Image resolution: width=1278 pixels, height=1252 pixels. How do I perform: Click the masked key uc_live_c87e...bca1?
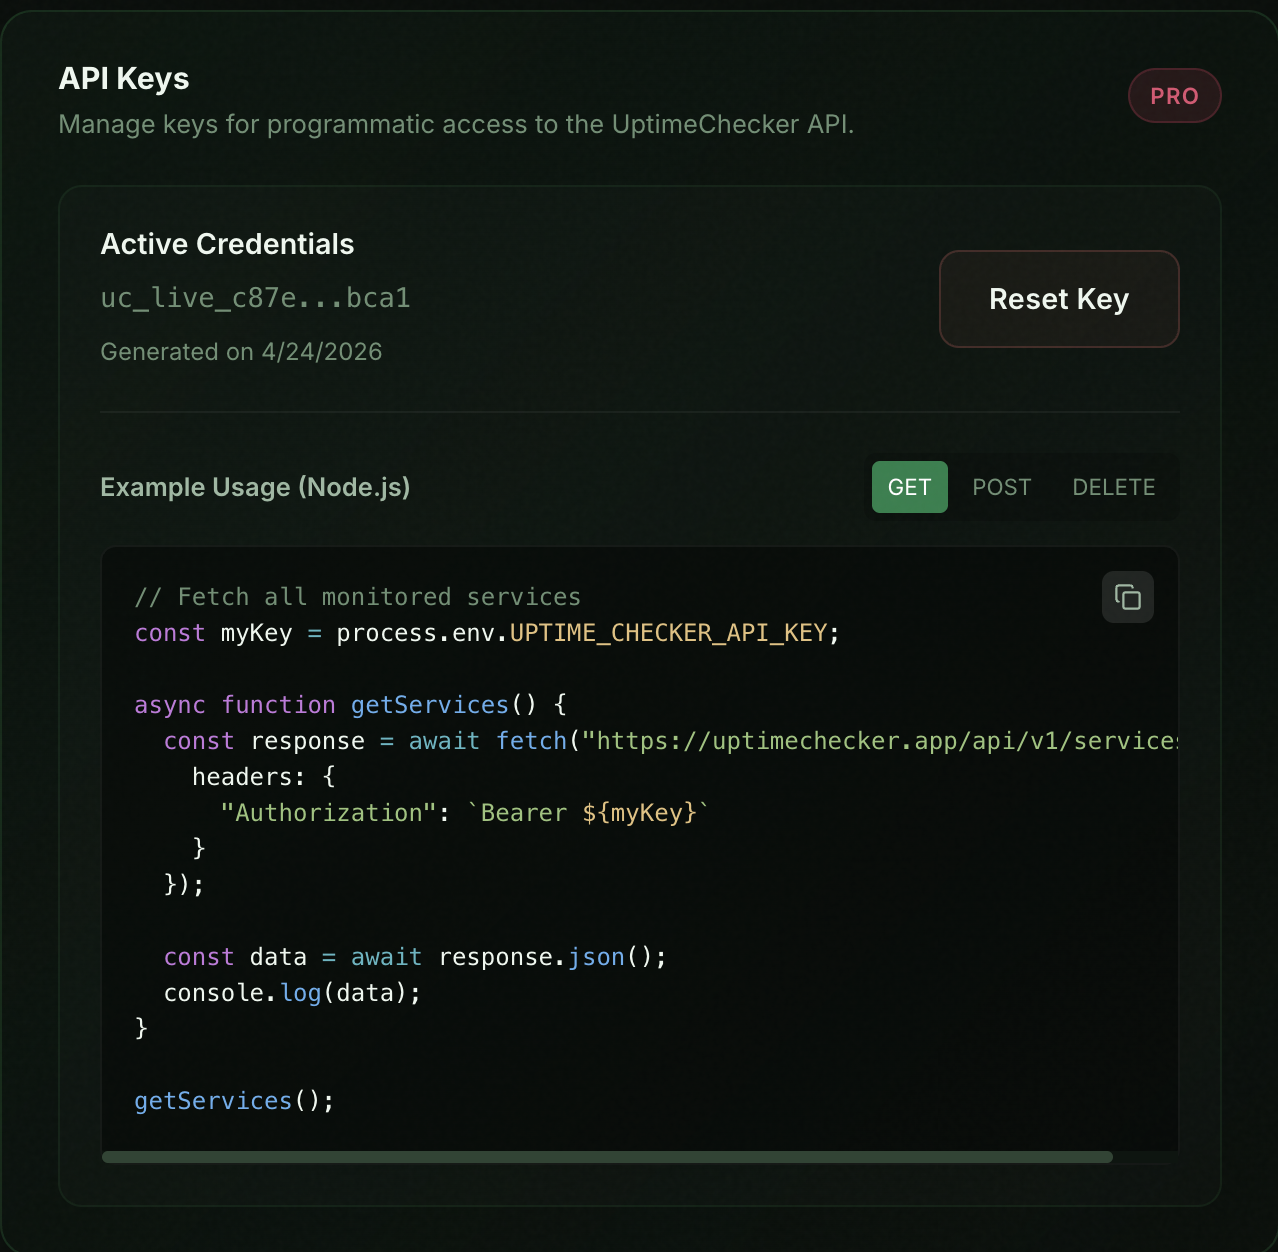[255, 298]
